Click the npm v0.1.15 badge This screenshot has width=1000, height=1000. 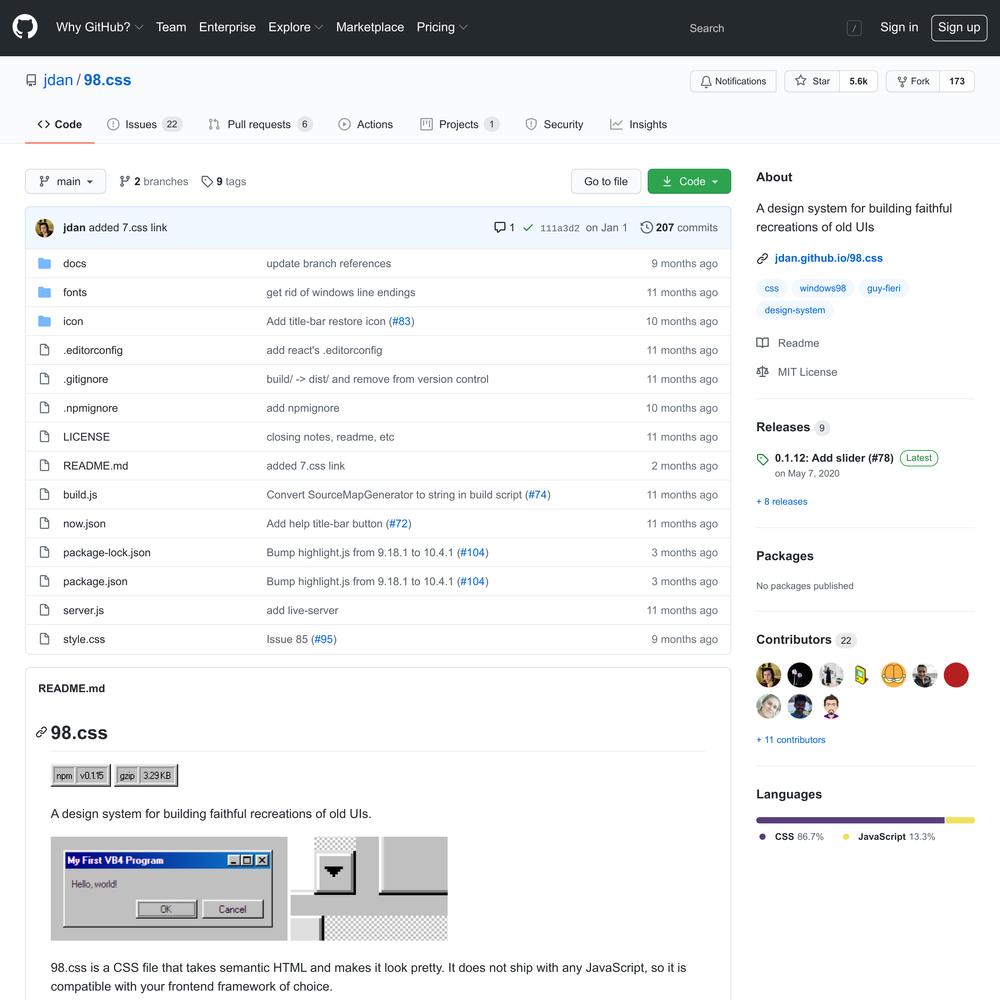[x=81, y=776]
